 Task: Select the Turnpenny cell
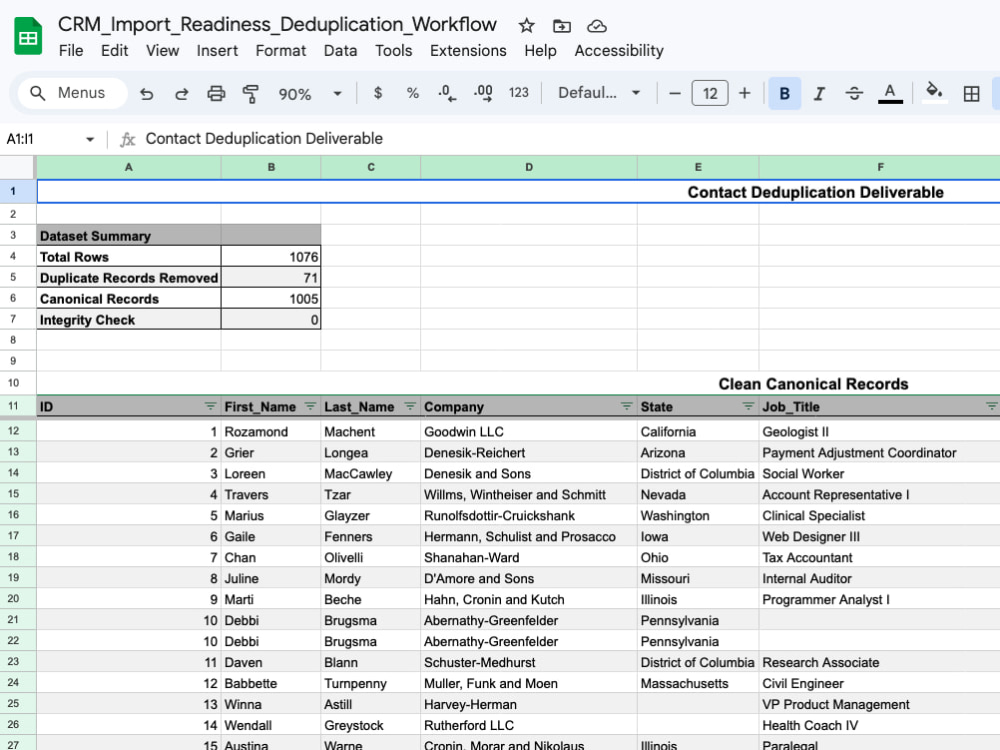point(371,684)
